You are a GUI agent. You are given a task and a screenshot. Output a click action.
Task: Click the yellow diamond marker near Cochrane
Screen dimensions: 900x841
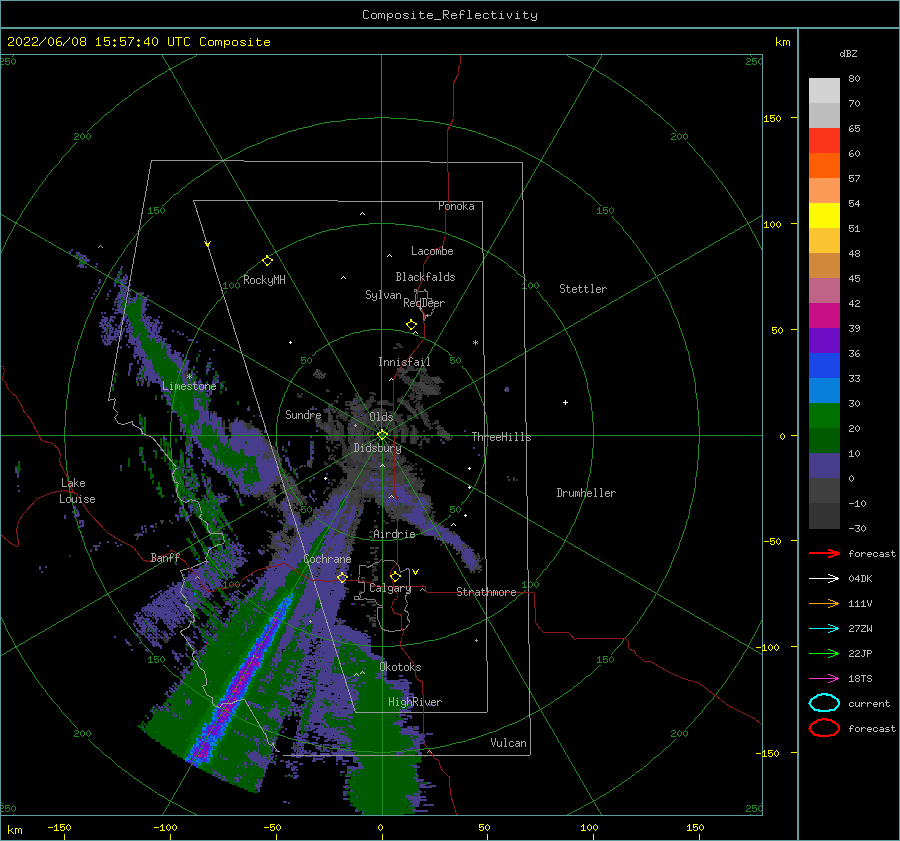[x=342, y=577]
